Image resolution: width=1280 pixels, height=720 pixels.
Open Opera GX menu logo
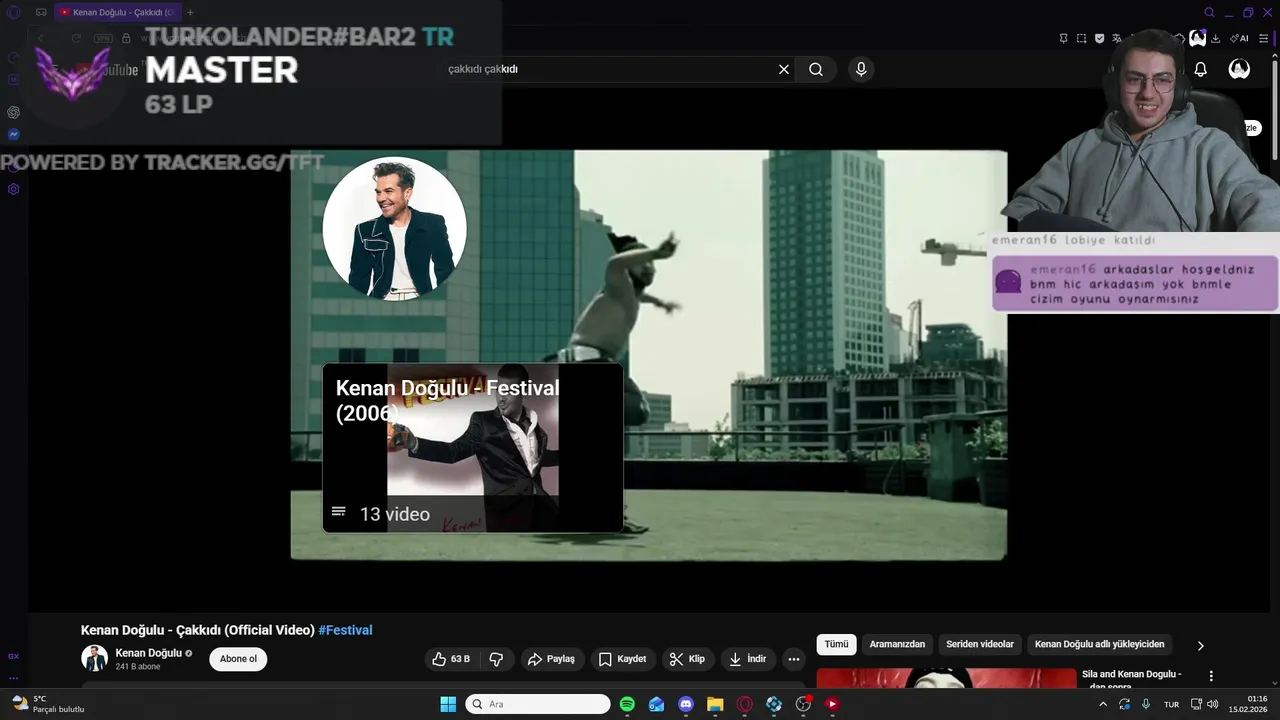(x=13, y=12)
